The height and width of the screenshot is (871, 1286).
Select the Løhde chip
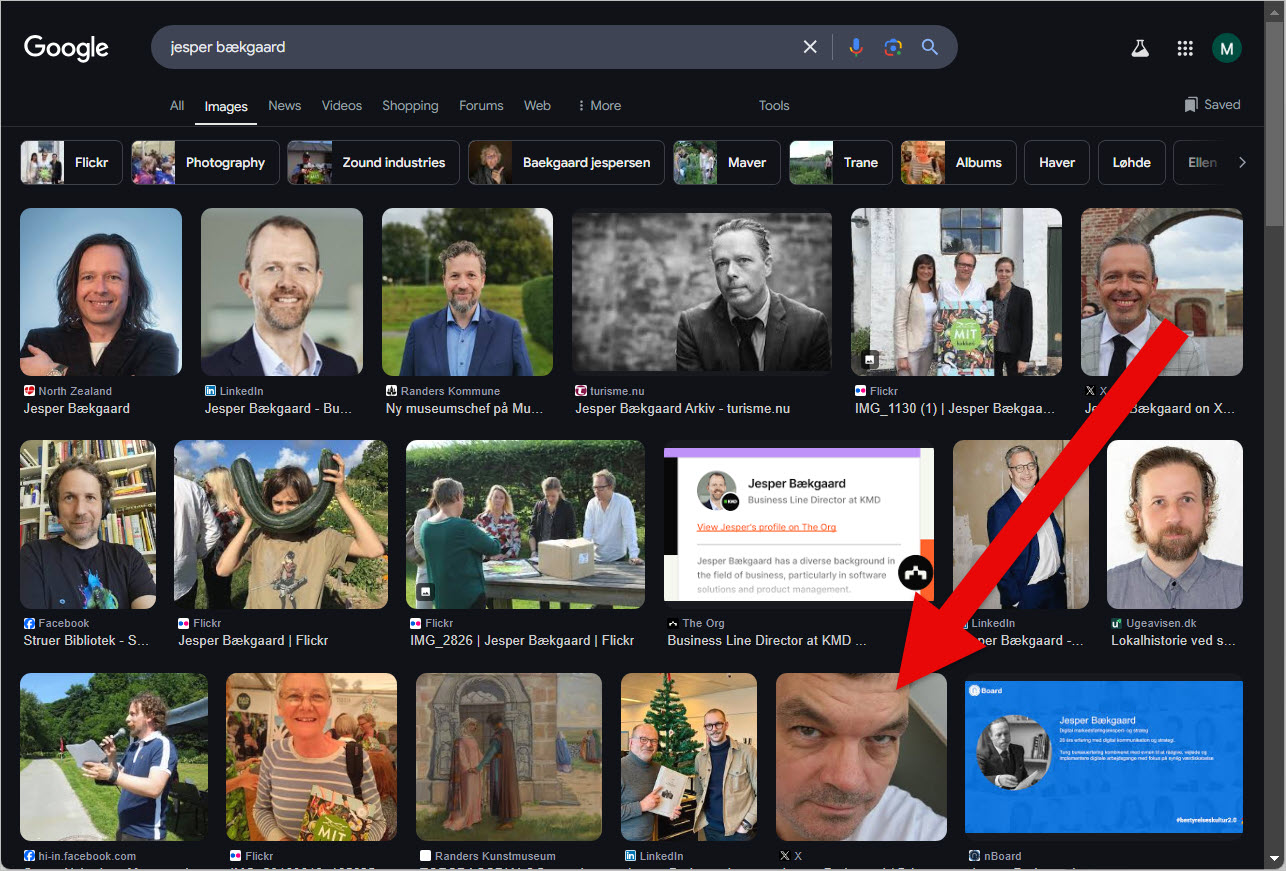[1131, 162]
